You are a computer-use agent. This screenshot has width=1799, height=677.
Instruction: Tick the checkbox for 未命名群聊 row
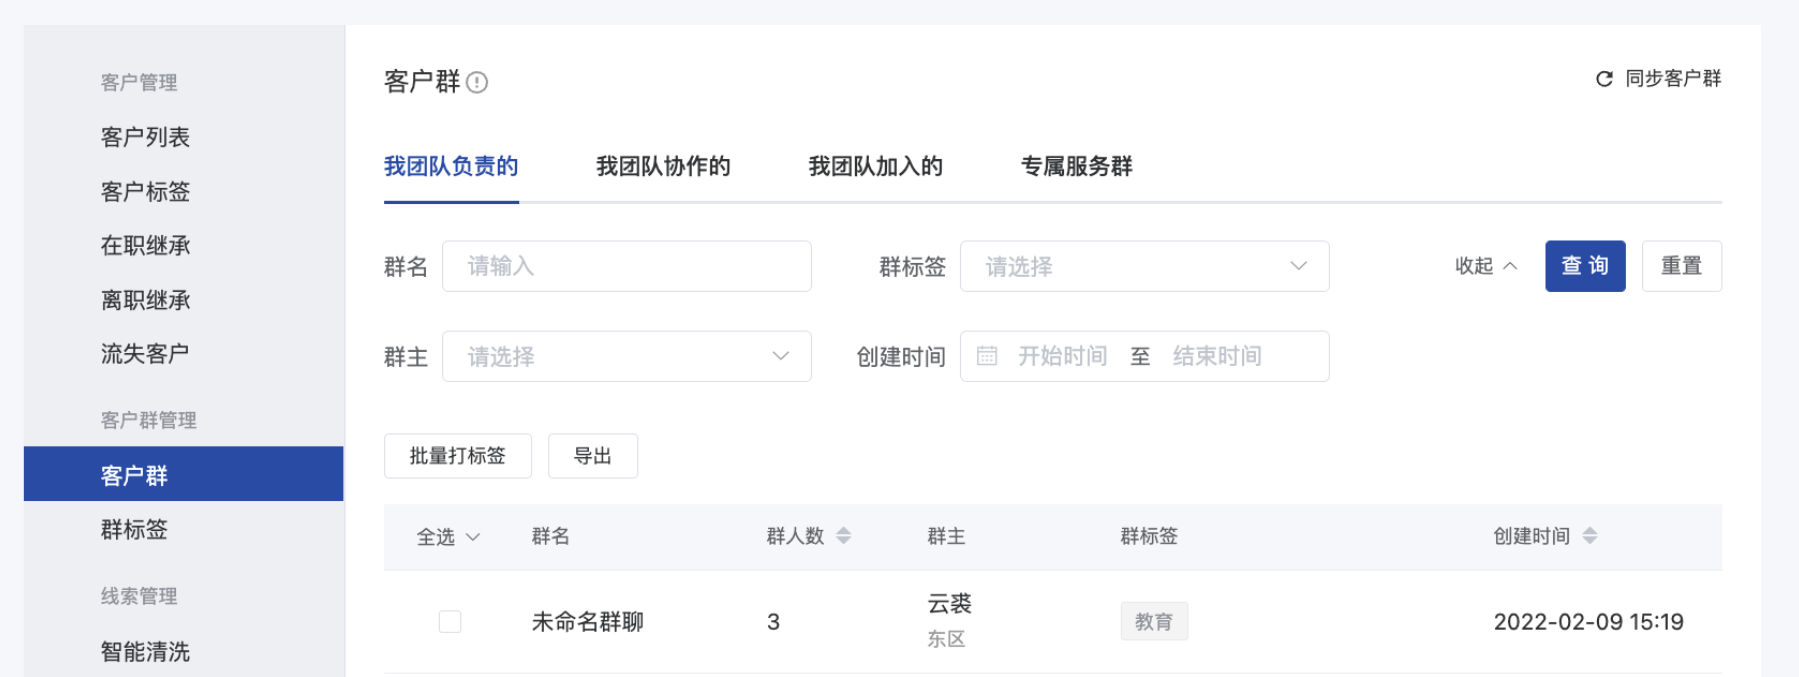tap(450, 622)
